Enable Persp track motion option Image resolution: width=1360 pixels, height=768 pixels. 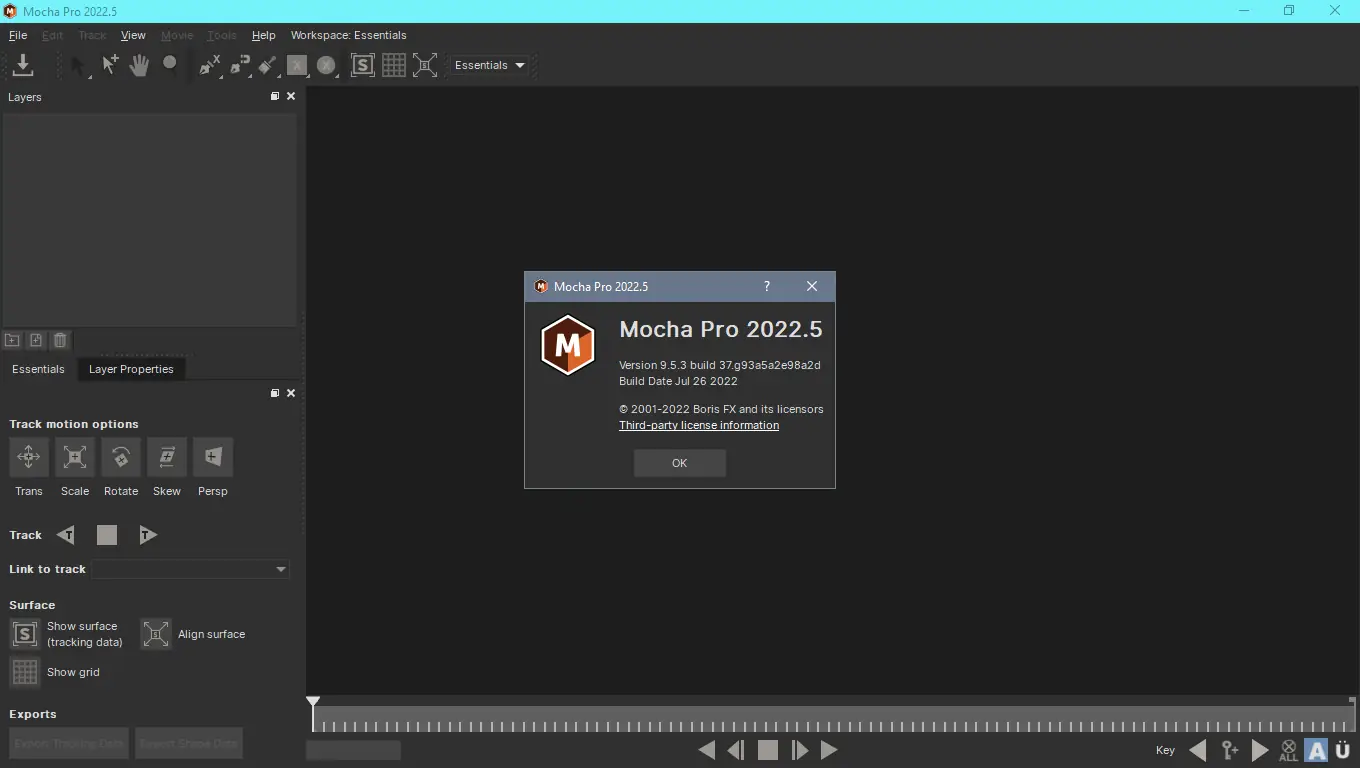pyautogui.click(x=213, y=457)
